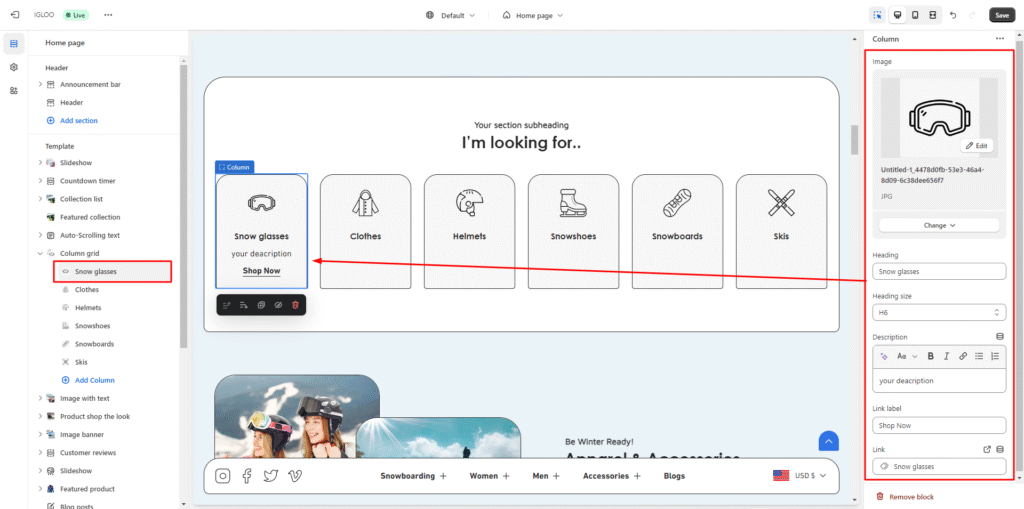This screenshot has height=509, width=1024.
Task: Toggle fullscreen preview mode icon
Action: tap(932, 15)
